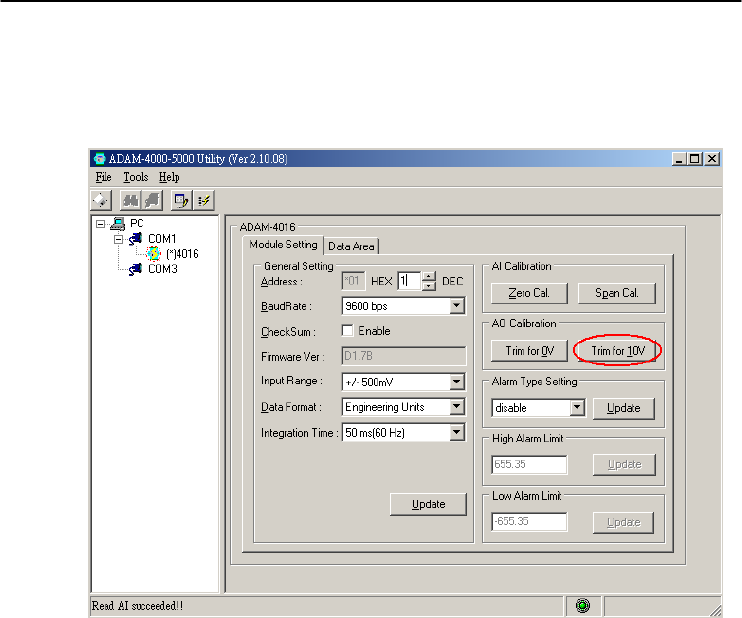This screenshot has height=618, width=742.
Task: Select the 4016 module in device tree
Action: pos(181,253)
